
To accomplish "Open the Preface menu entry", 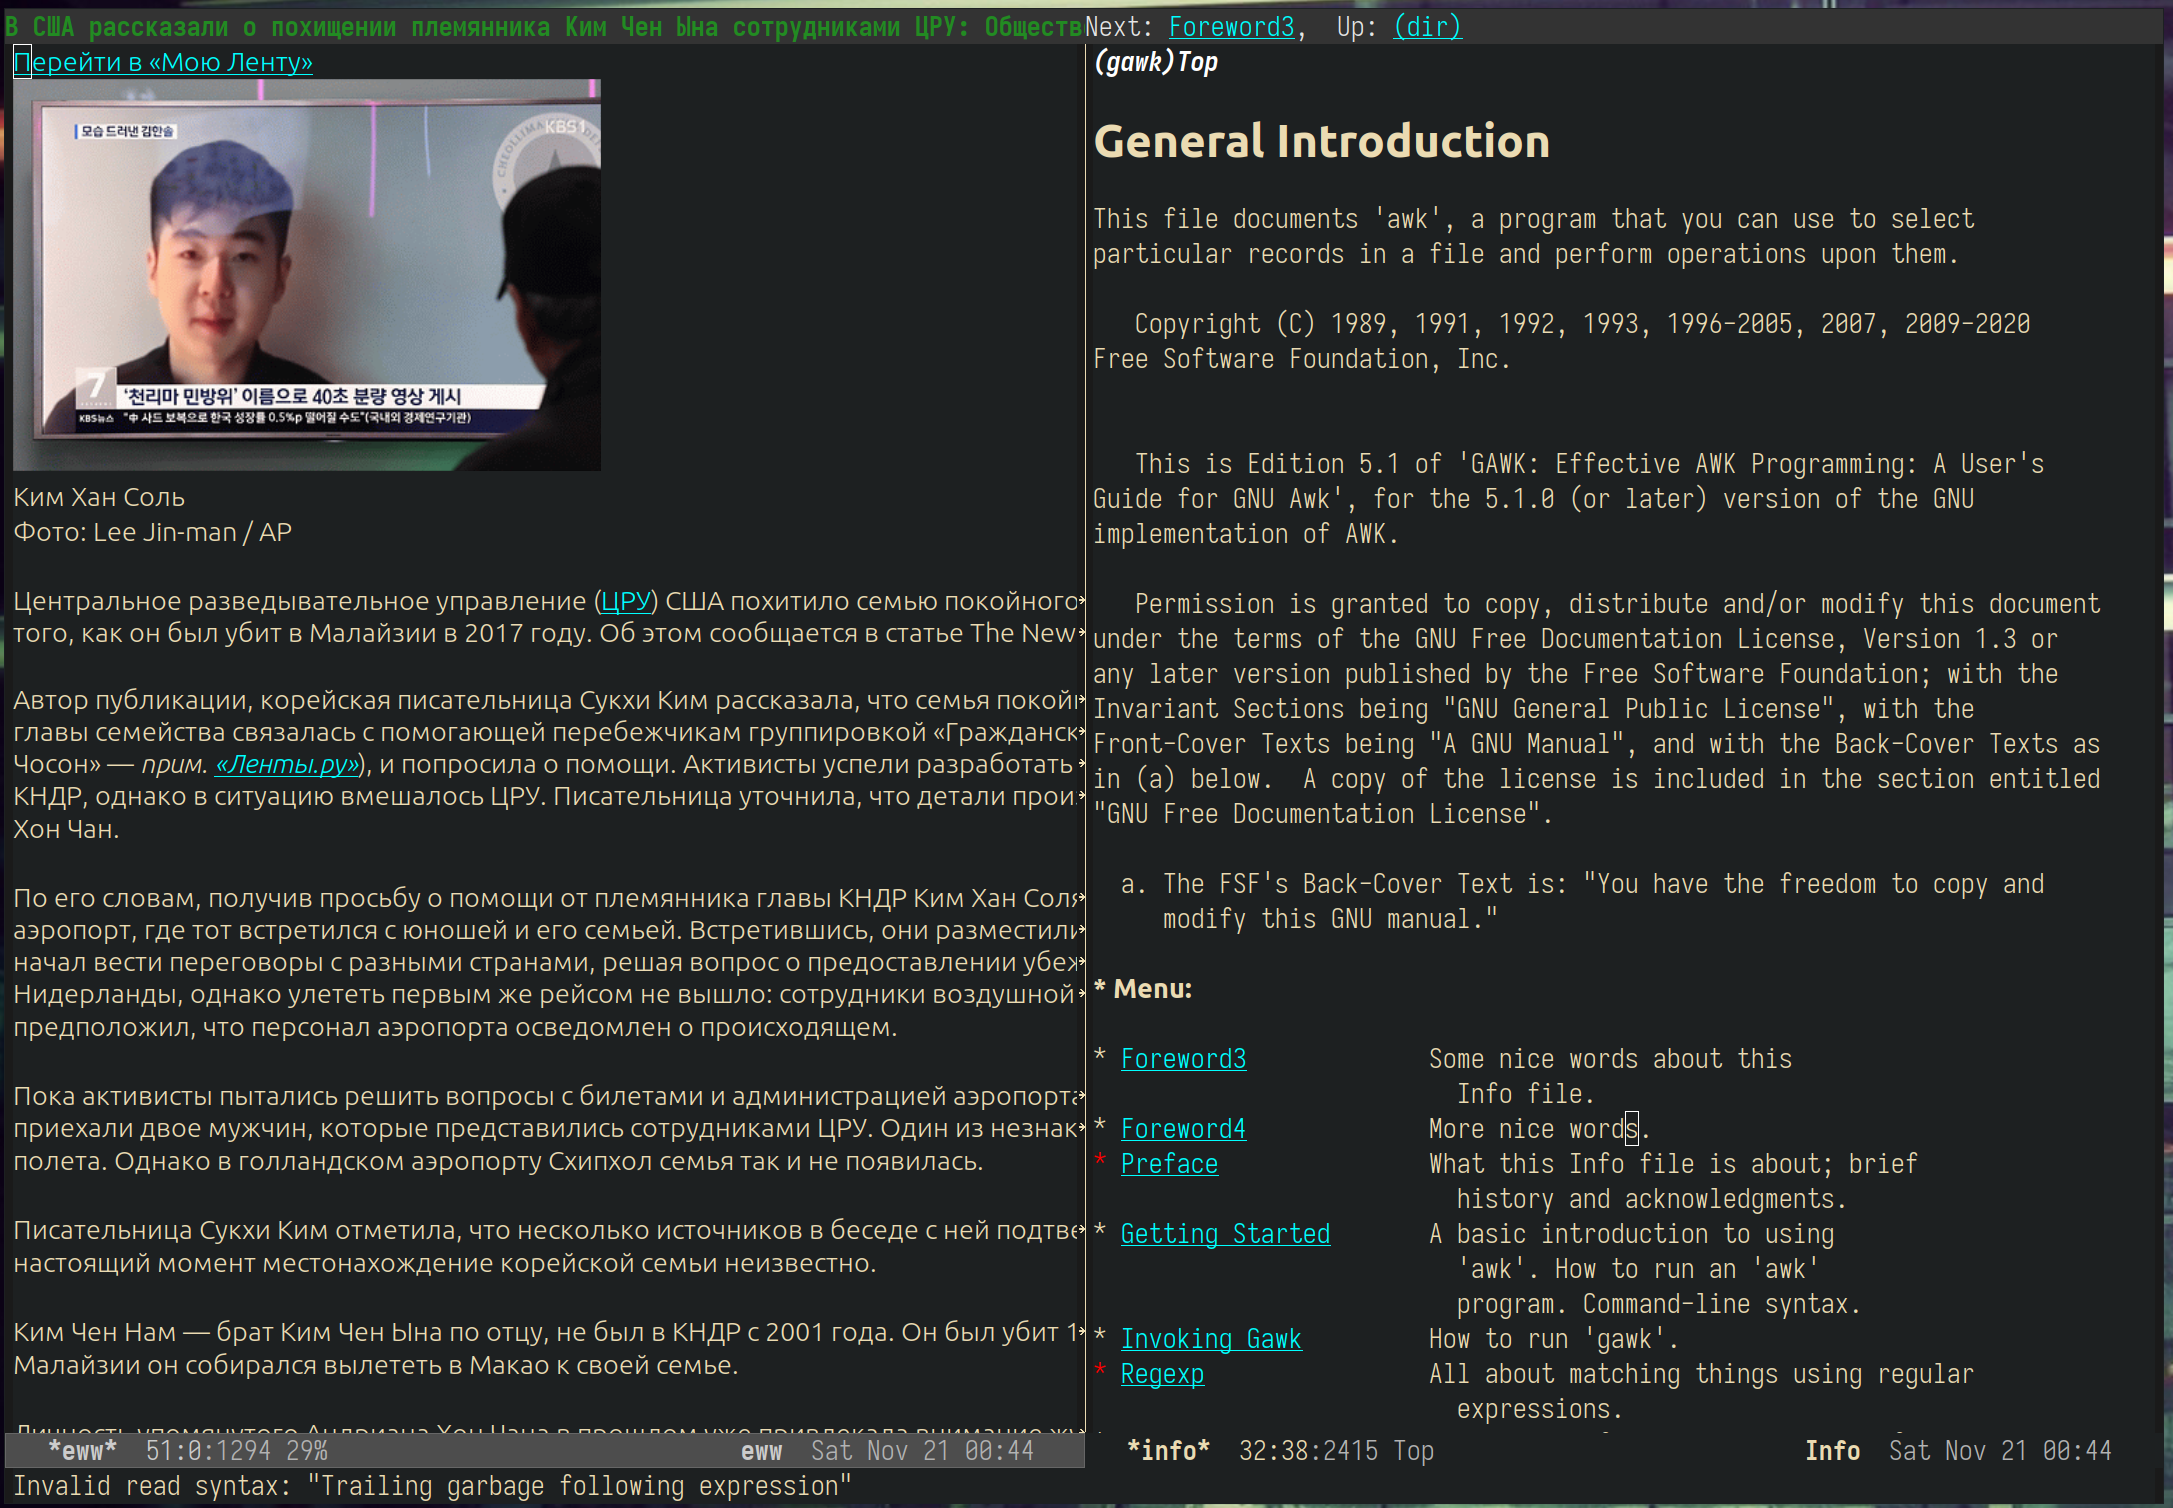I will click(1169, 1164).
